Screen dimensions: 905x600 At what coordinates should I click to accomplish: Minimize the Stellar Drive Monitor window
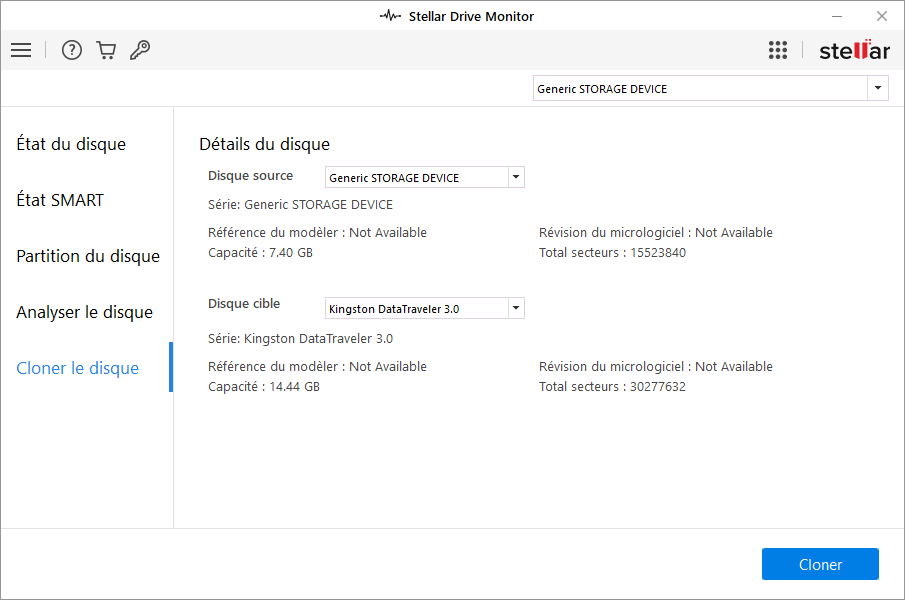tap(836, 16)
